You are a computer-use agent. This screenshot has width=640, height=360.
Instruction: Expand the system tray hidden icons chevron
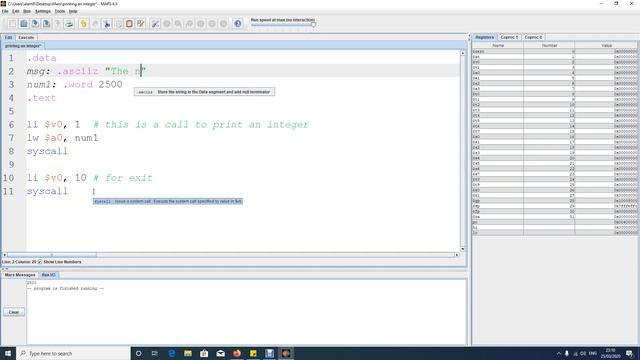pyautogui.click(x=559, y=353)
